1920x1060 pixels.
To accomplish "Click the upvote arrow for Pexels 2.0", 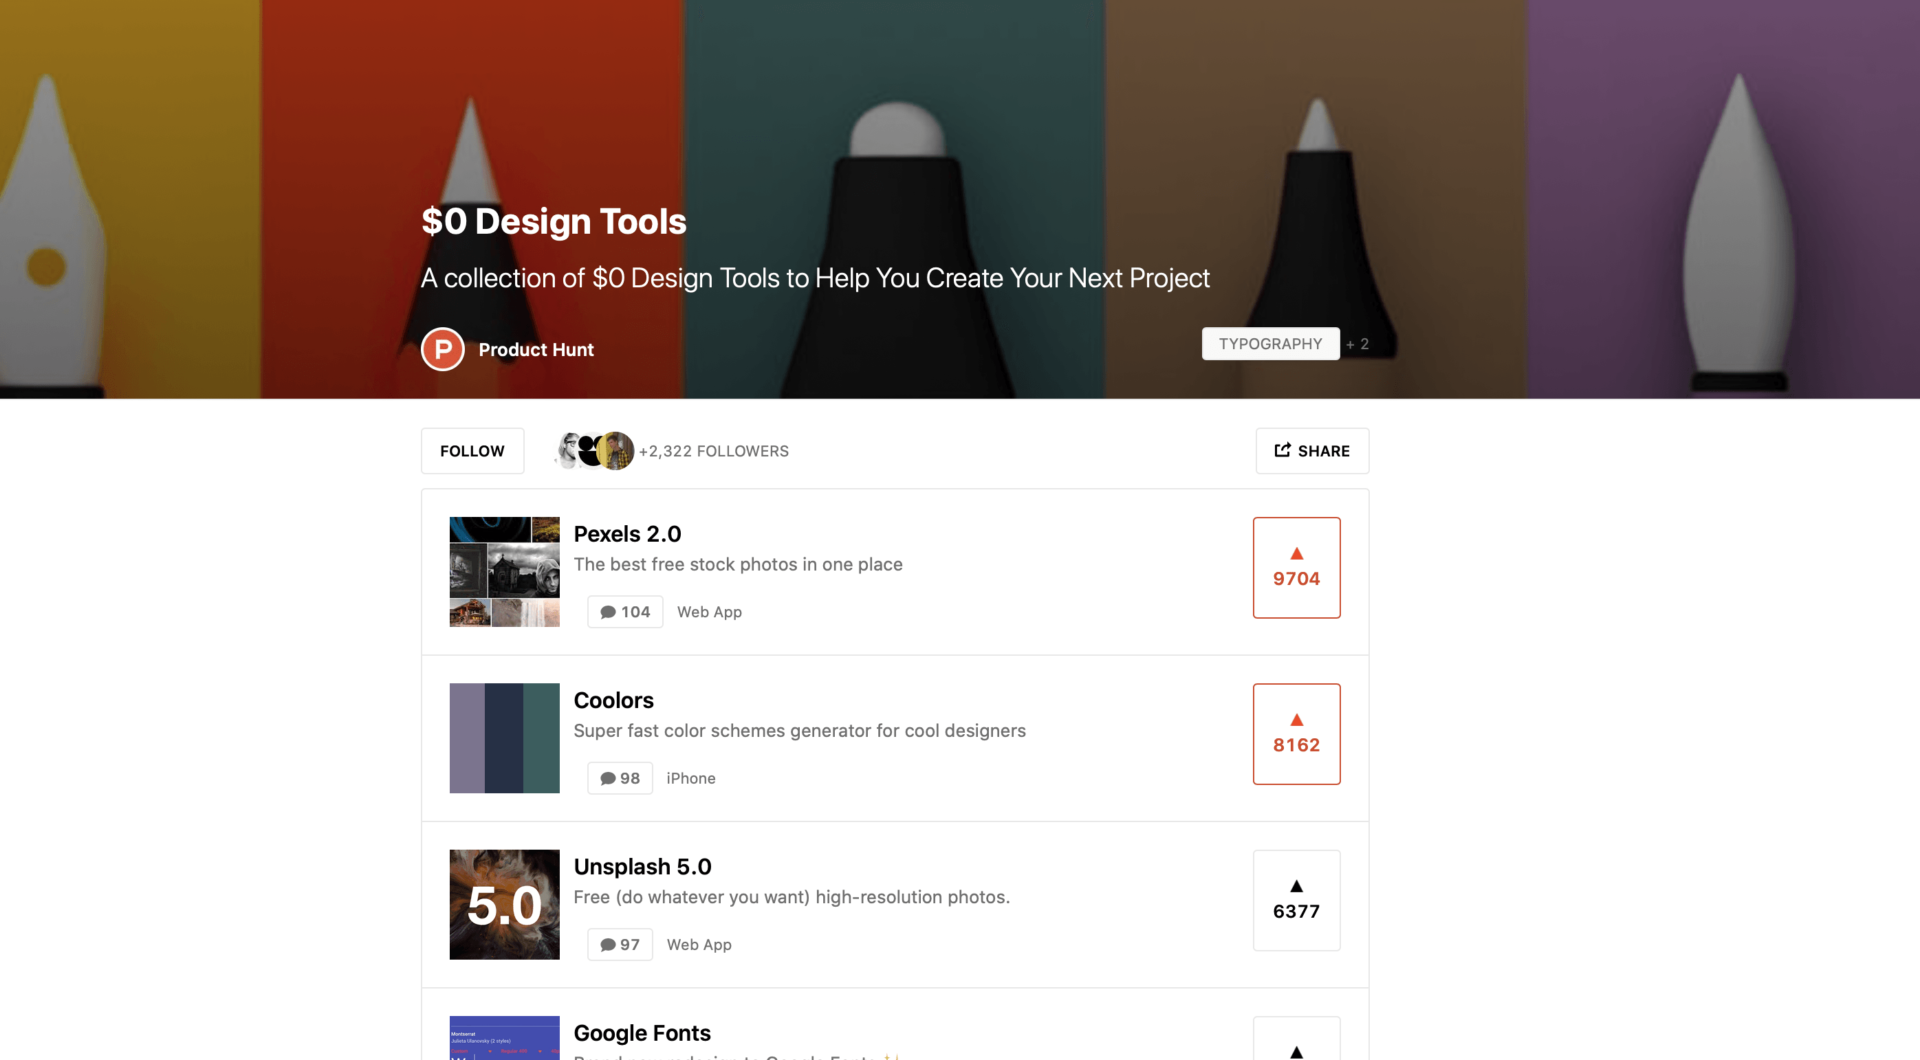I will [x=1296, y=553].
